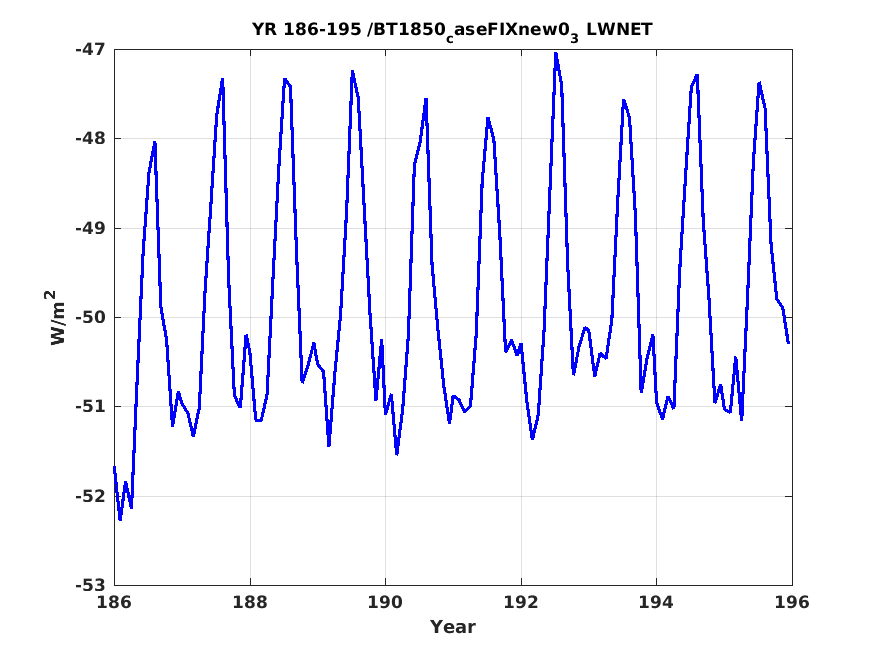Click the -52 y-axis tick label
The width and height of the screenshot is (875, 656).
click(90, 496)
